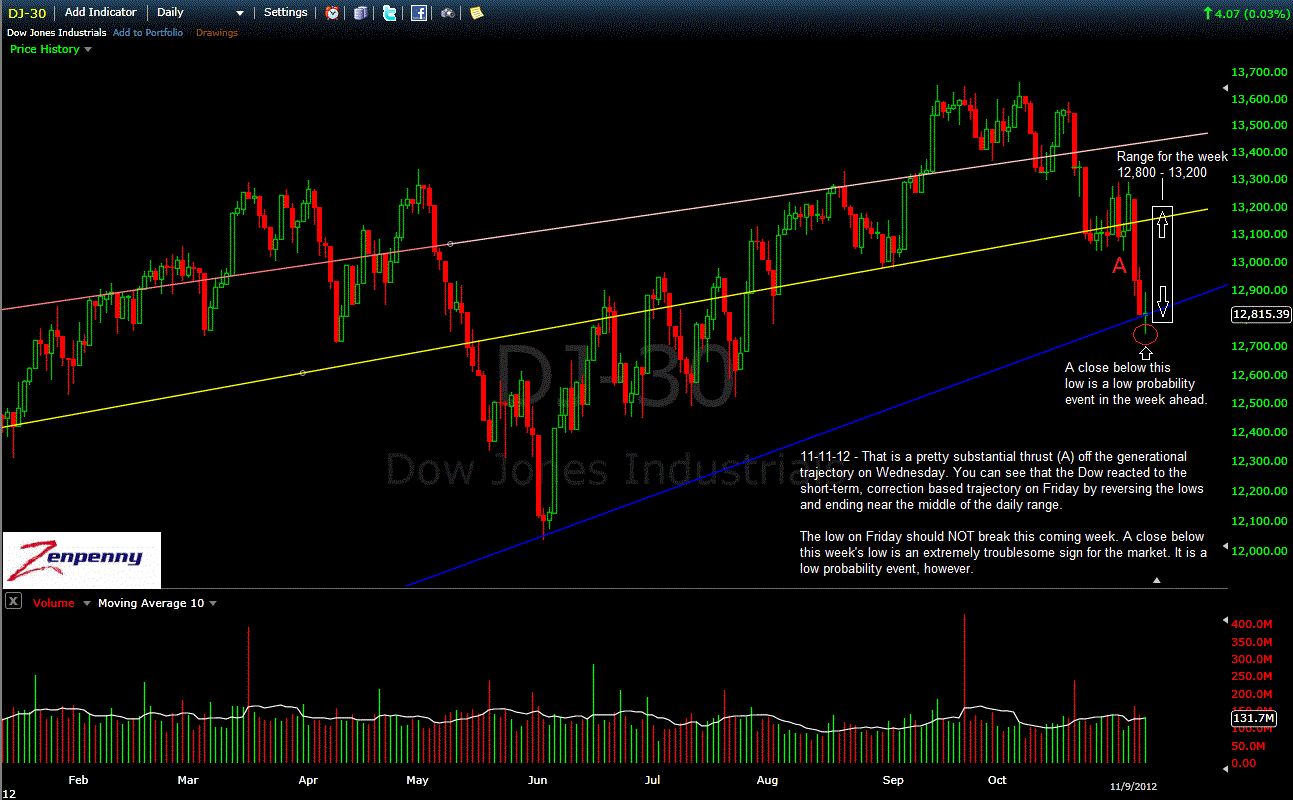Click the Moving Average 10 label

click(151, 603)
